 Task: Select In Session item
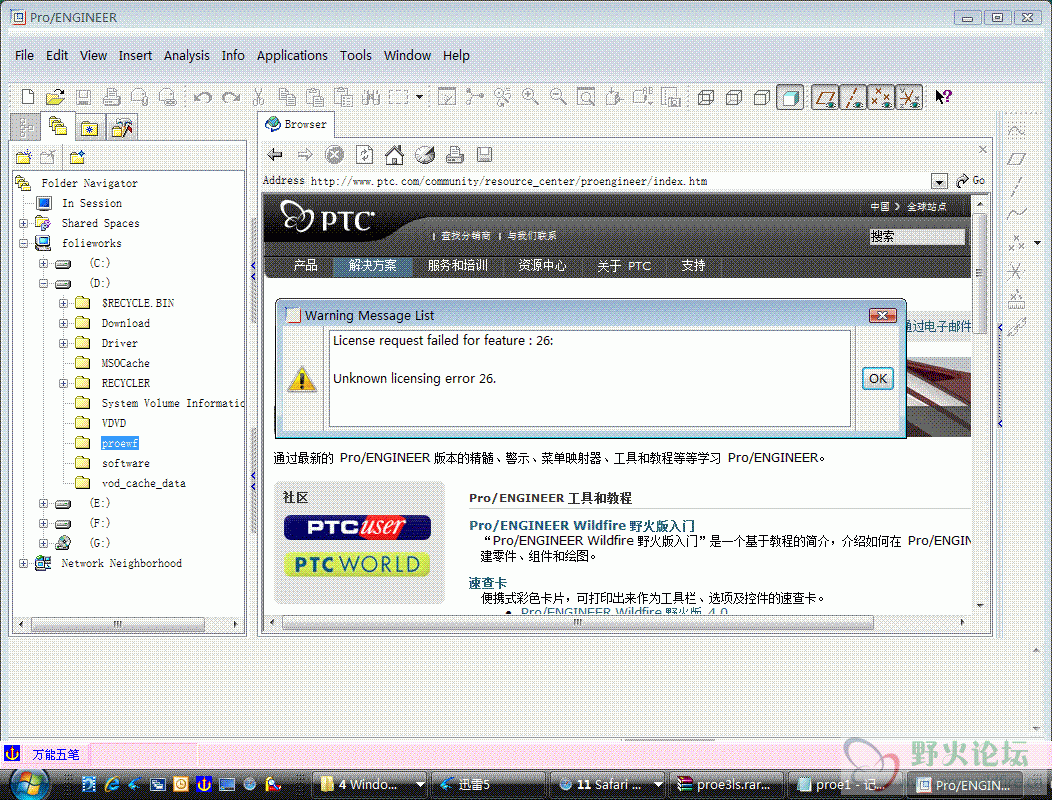pyautogui.click(x=91, y=203)
